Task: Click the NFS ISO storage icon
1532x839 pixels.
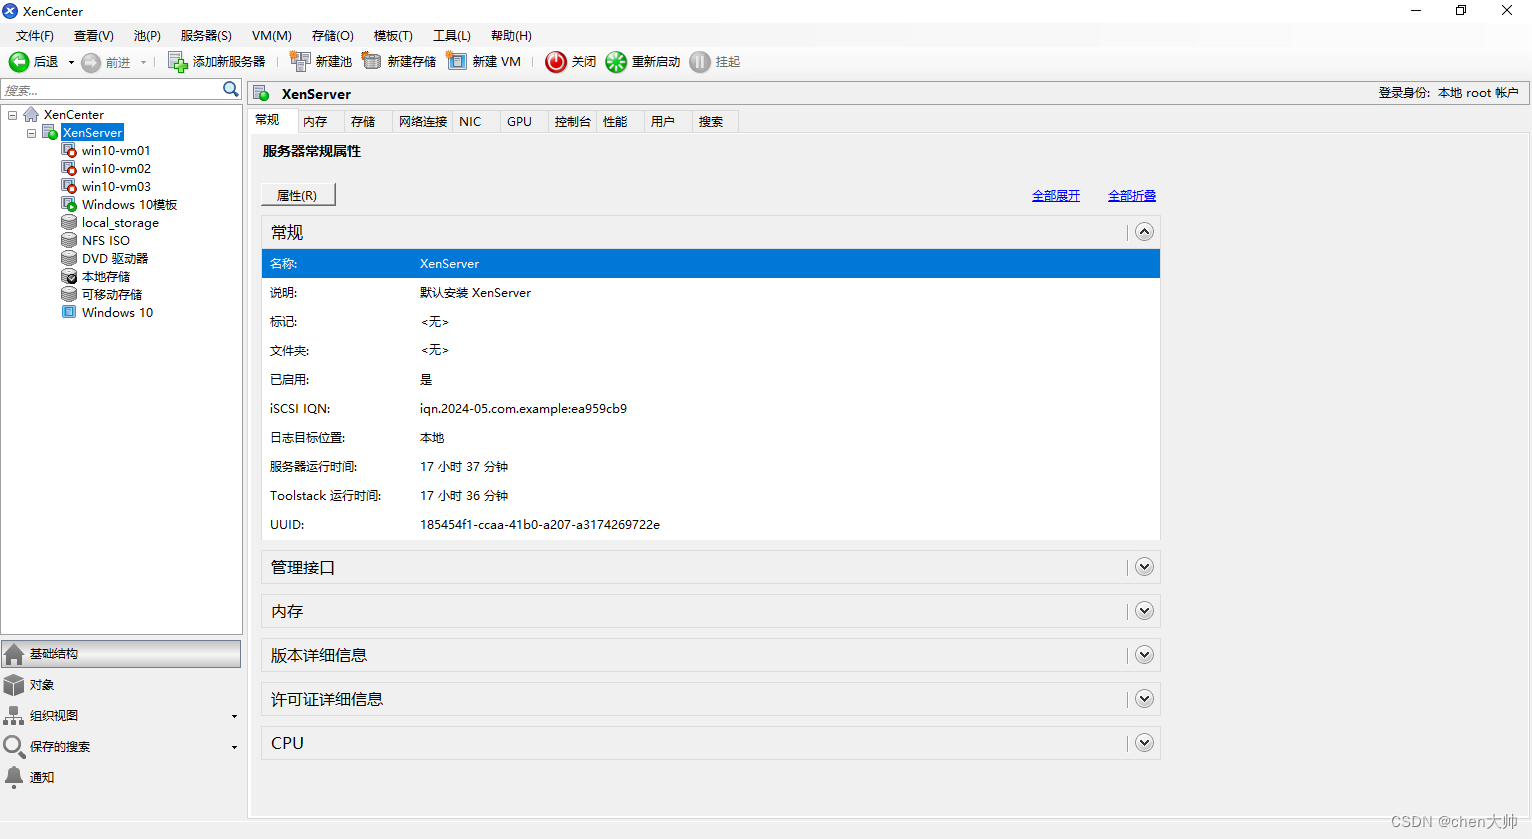Action: pos(69,240)
